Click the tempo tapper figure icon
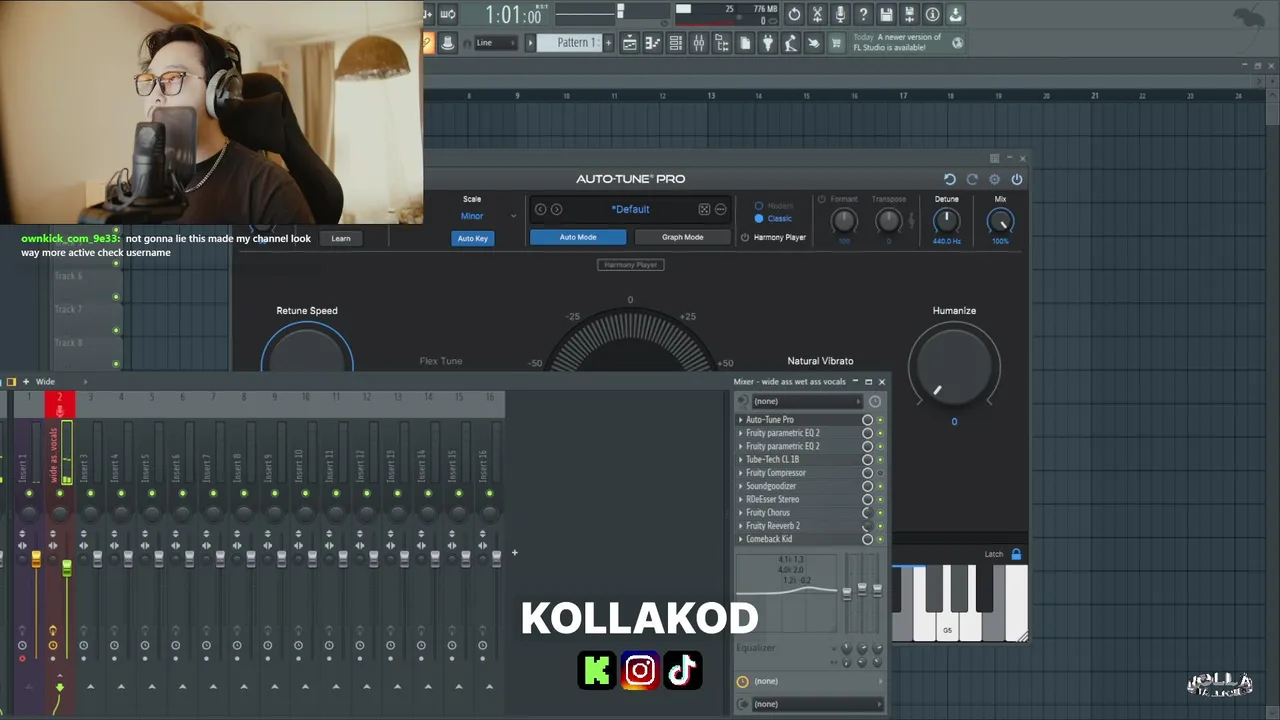 [x=791, y=43]
